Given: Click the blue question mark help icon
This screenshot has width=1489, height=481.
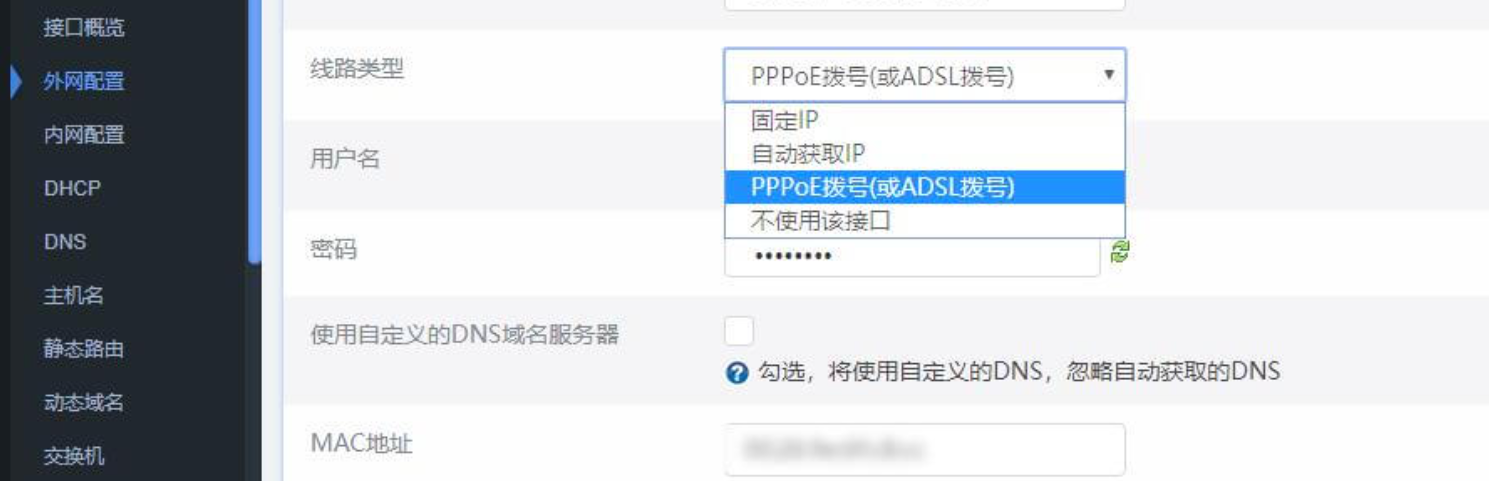Looking at the screenshot, I should click(x=737, y=373).
